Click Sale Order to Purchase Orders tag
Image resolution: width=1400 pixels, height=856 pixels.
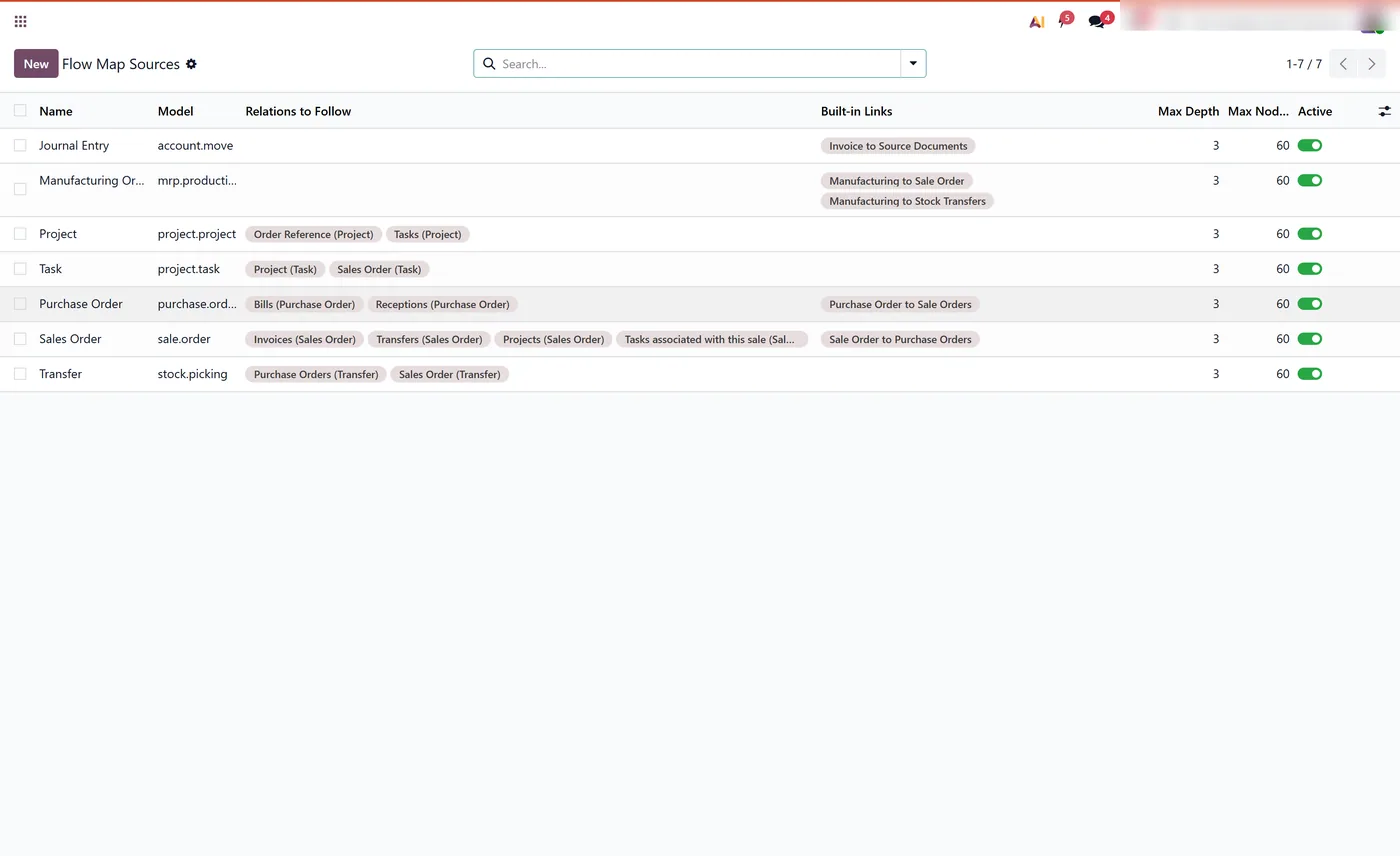pyautogui.click(x=900, y=339)
